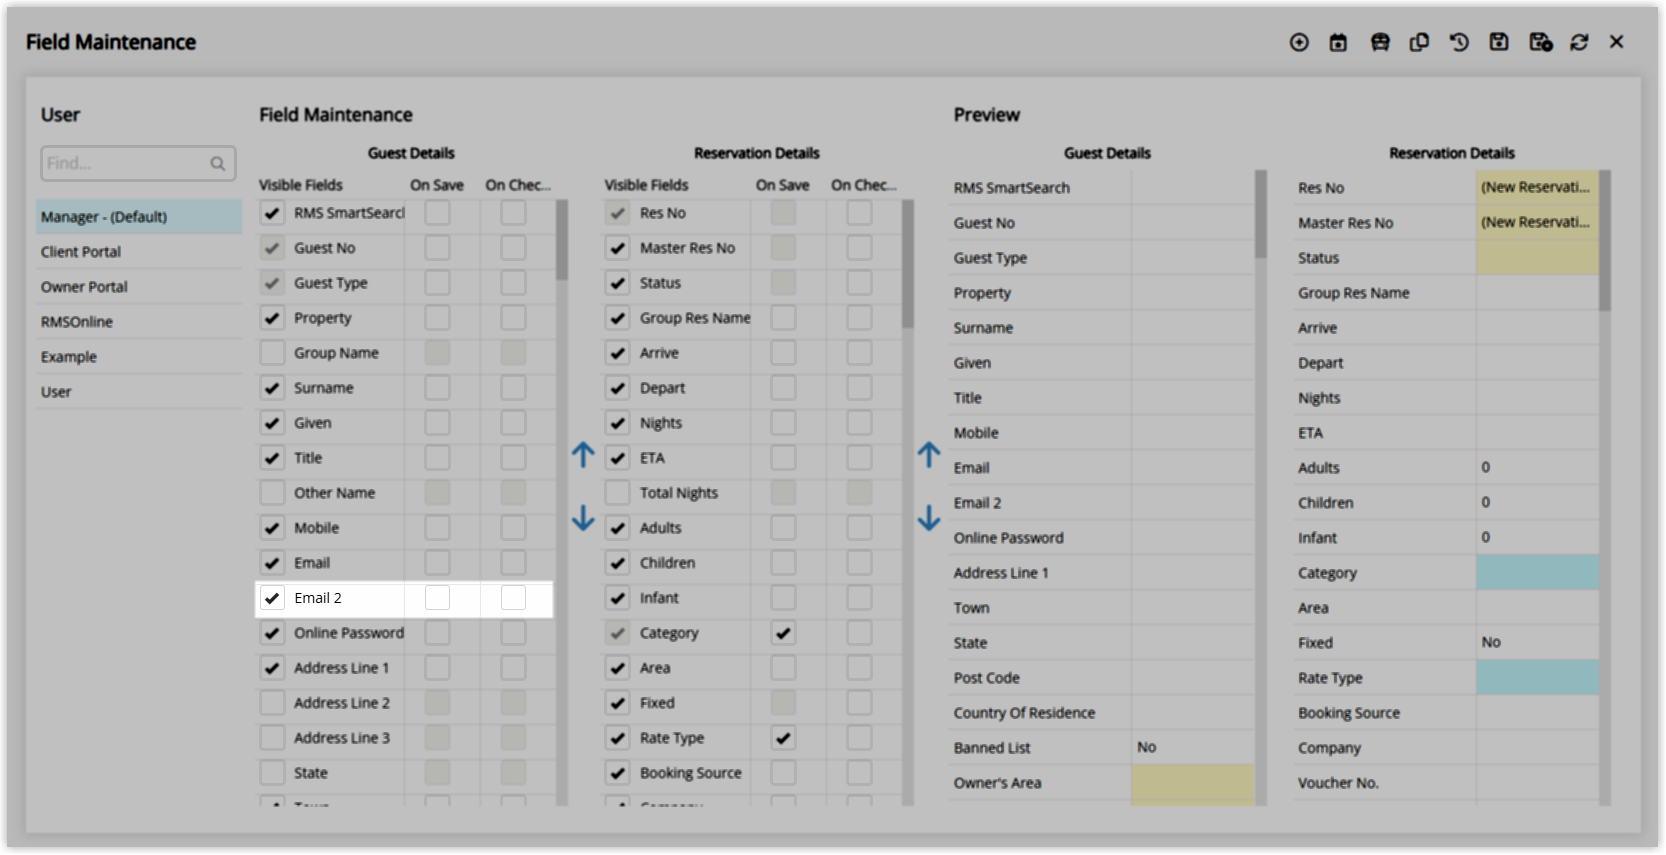Click the Reservation Details move-up arrow
Screen dimensions: 1666x855
(x=929, y=456)
